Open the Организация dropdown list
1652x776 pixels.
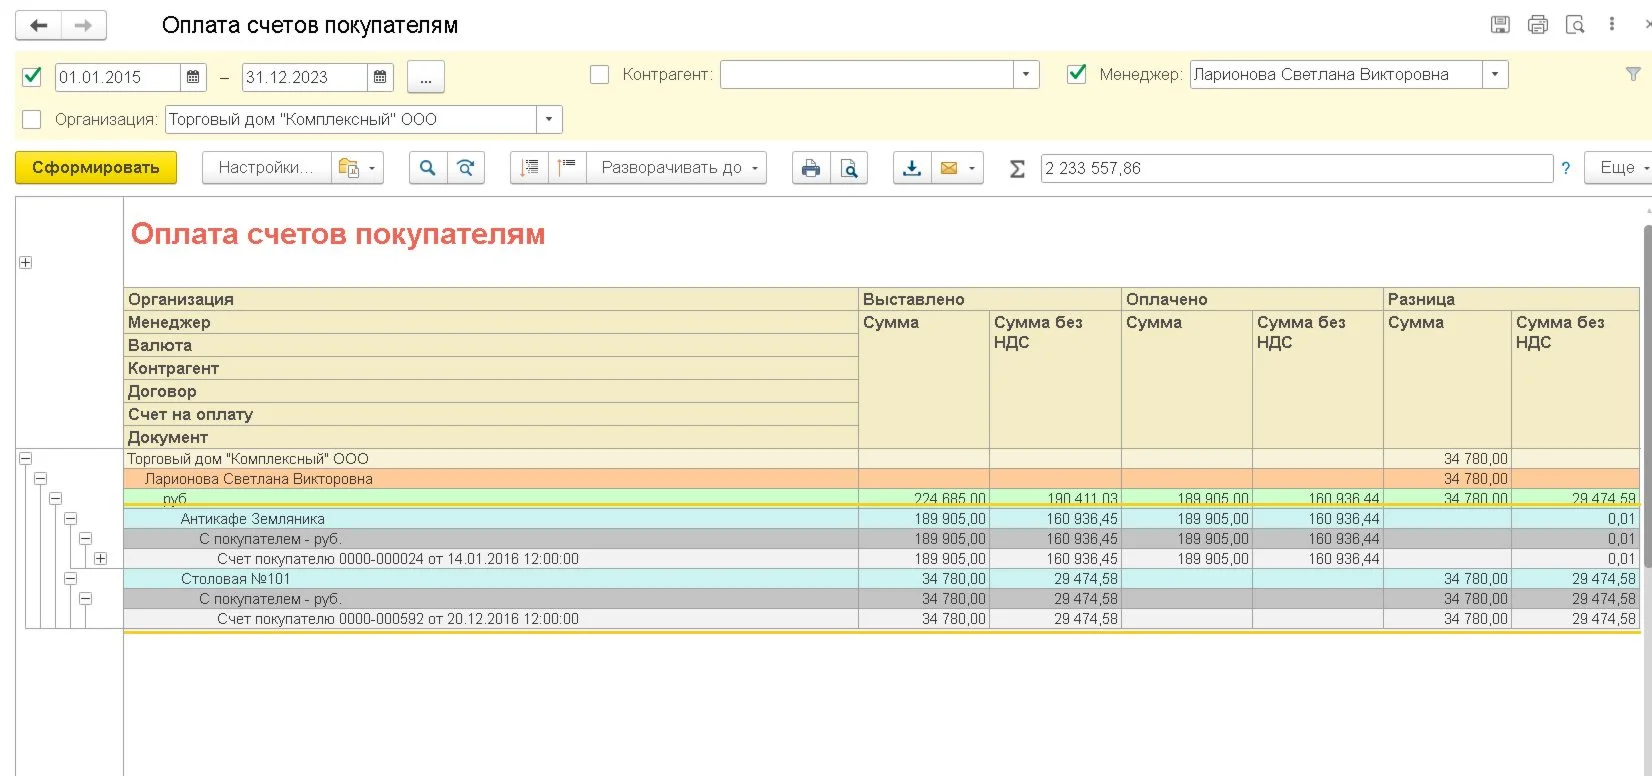(x=549, y=120)
